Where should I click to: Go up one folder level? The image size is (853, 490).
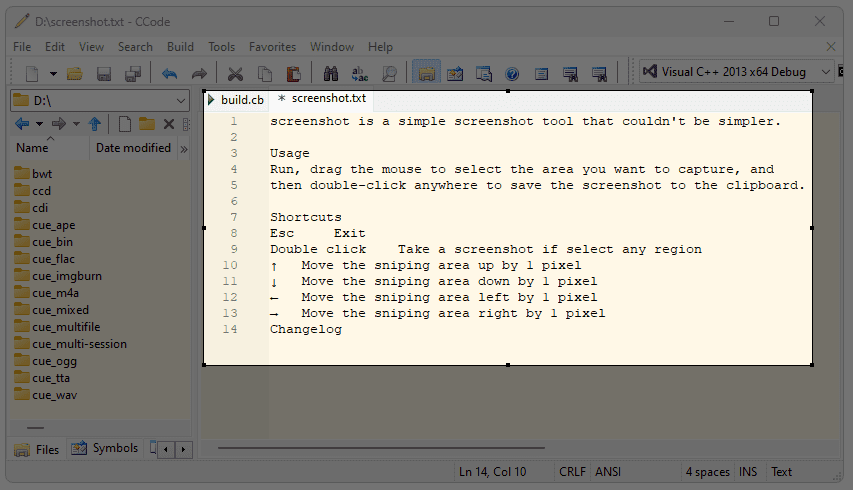[95, 124]
